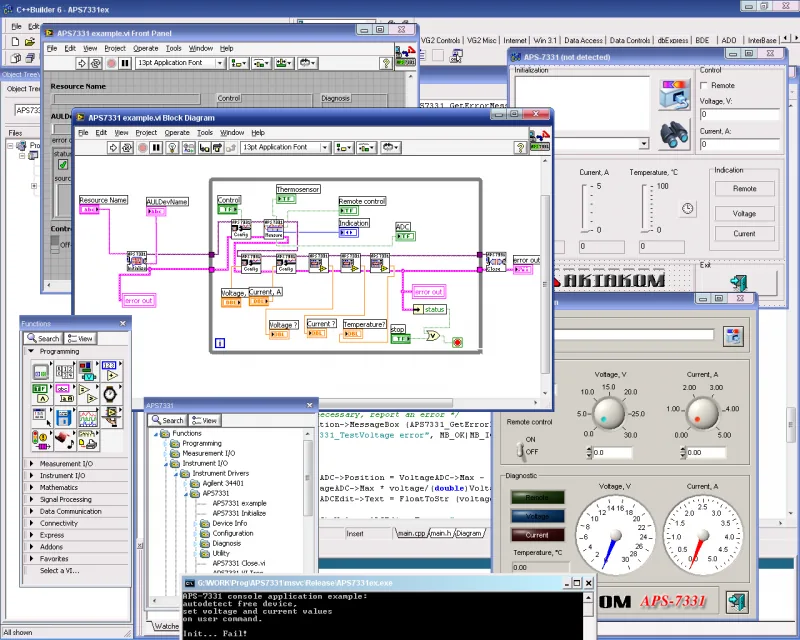Click Remote button in Indication group
Image resolution: width=800 pixels, height=640 pixels.
[744, 189]
